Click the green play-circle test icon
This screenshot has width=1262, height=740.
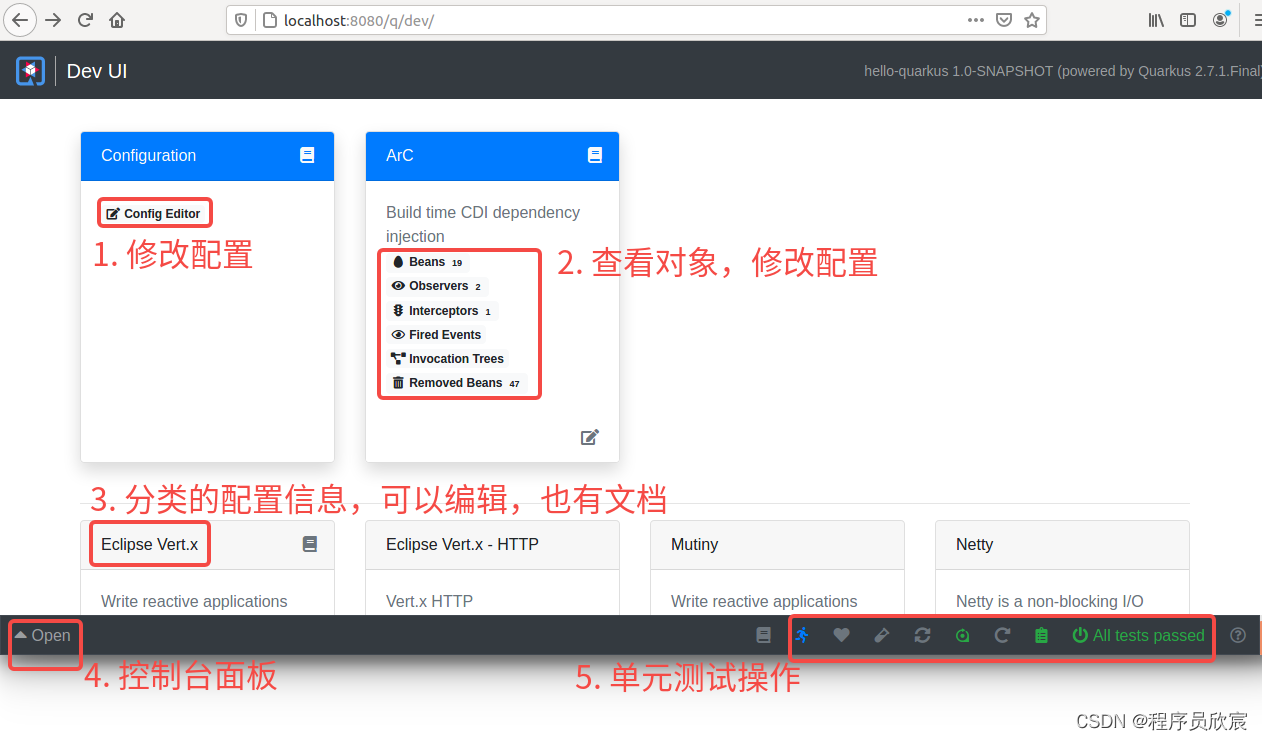pyautogui.click(x=961, y=635)
